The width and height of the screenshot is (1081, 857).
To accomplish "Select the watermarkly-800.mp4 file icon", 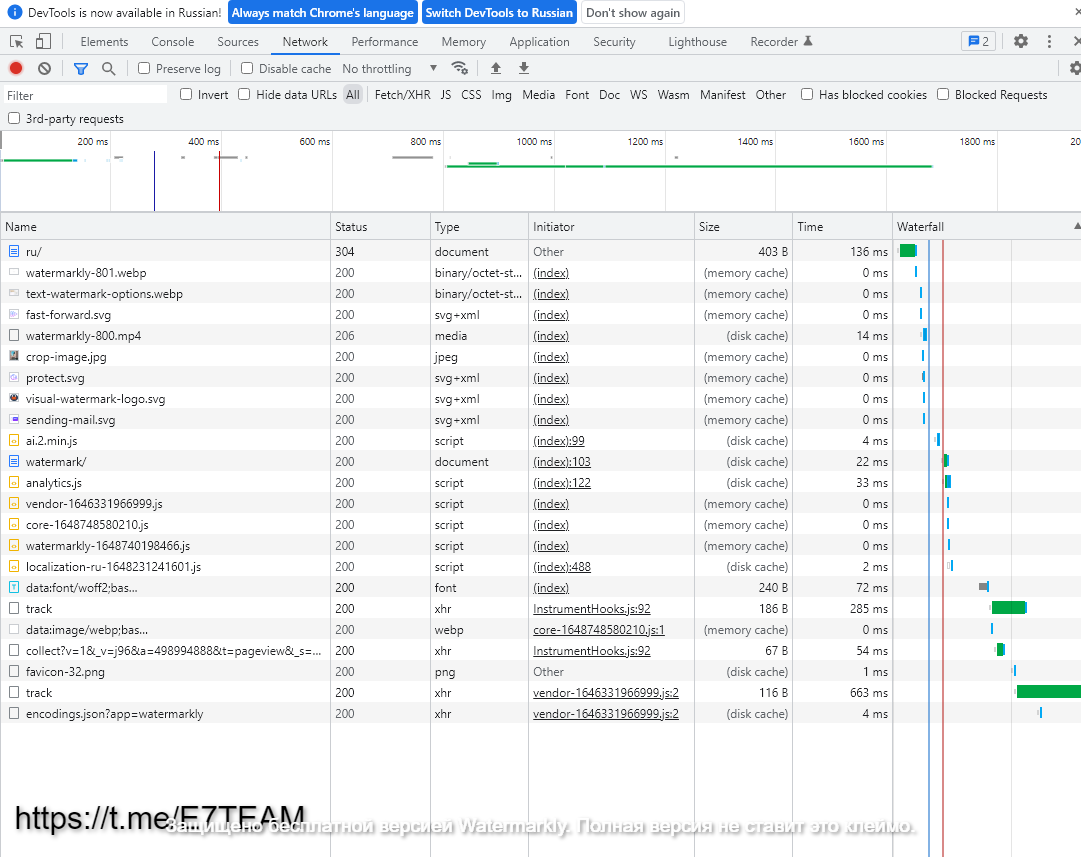I will (x=14, y=336).
